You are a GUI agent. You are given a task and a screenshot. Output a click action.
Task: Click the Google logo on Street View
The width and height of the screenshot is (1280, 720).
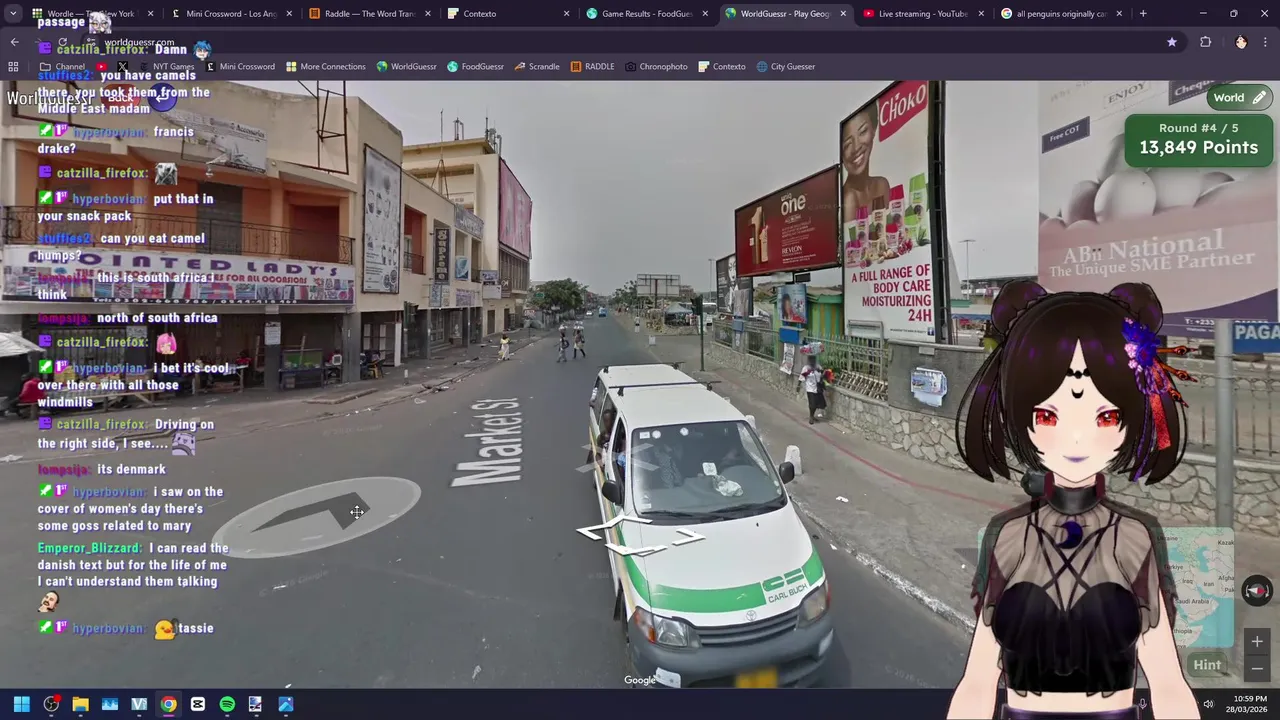pyautogui.click(x=640, y=680)
